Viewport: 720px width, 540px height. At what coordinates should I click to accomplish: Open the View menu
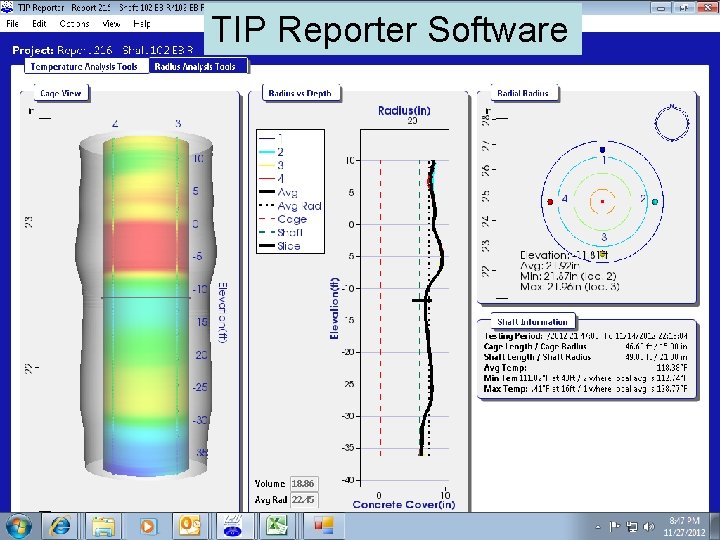(x=111, y=24)
